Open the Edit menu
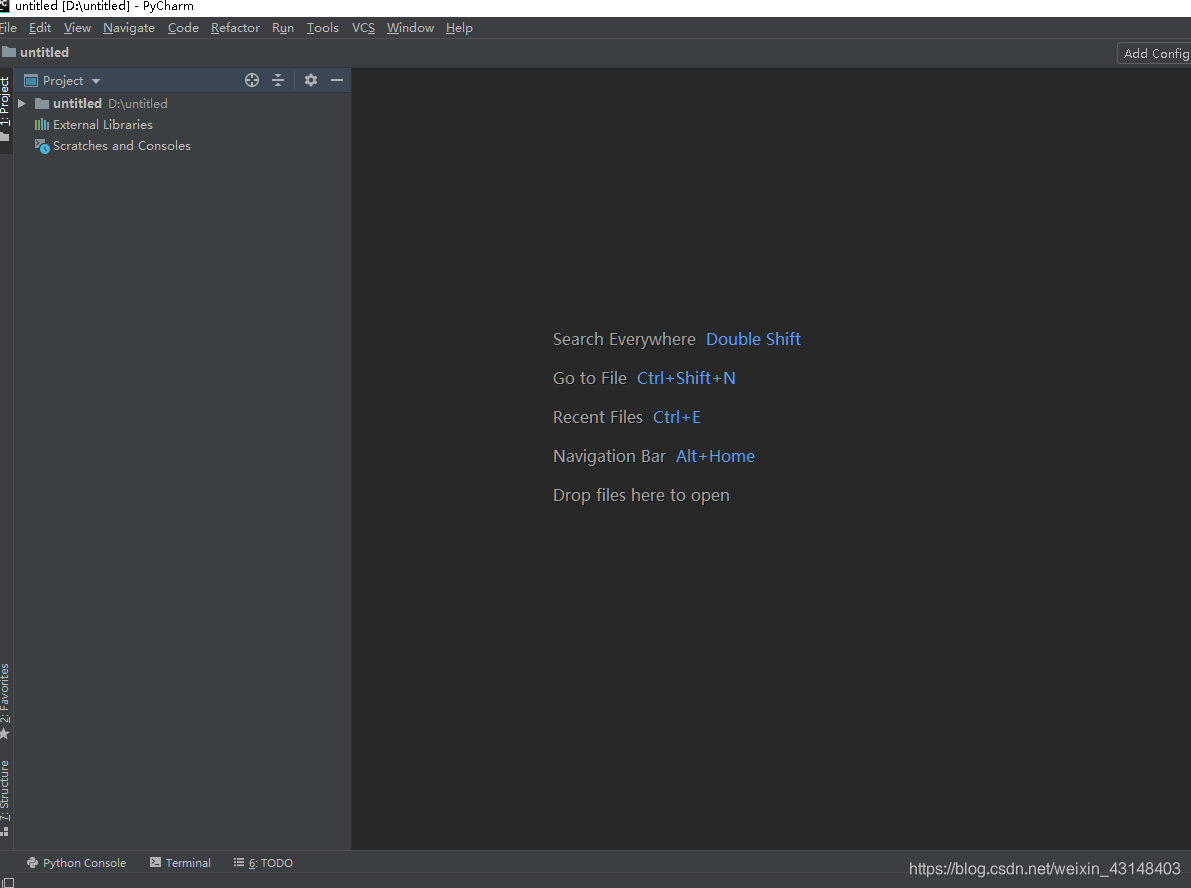Screen dimensions: 1191x888 pos(39,27)
